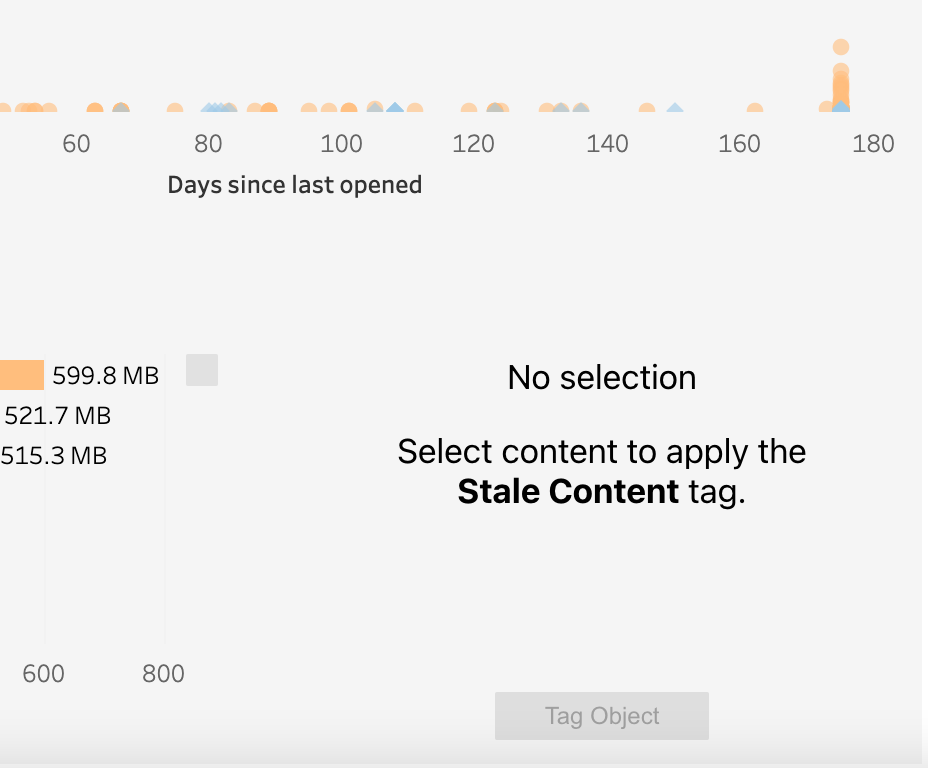Screen dimensions: 928x768
Task: Click the blue triangle at 175 days
Action: tap(841, 108)
